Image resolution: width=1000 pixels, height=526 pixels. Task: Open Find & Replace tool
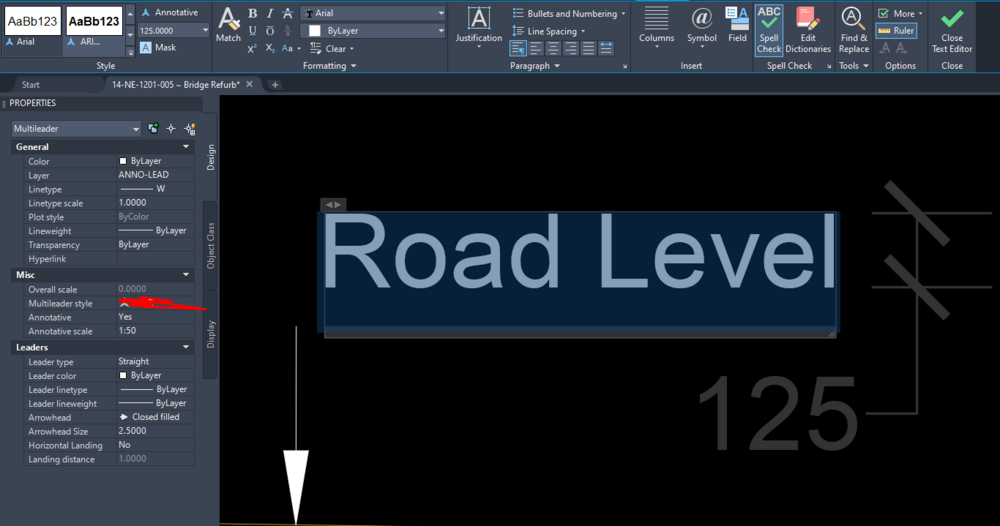pyautogui.click(x=853, y=28)
